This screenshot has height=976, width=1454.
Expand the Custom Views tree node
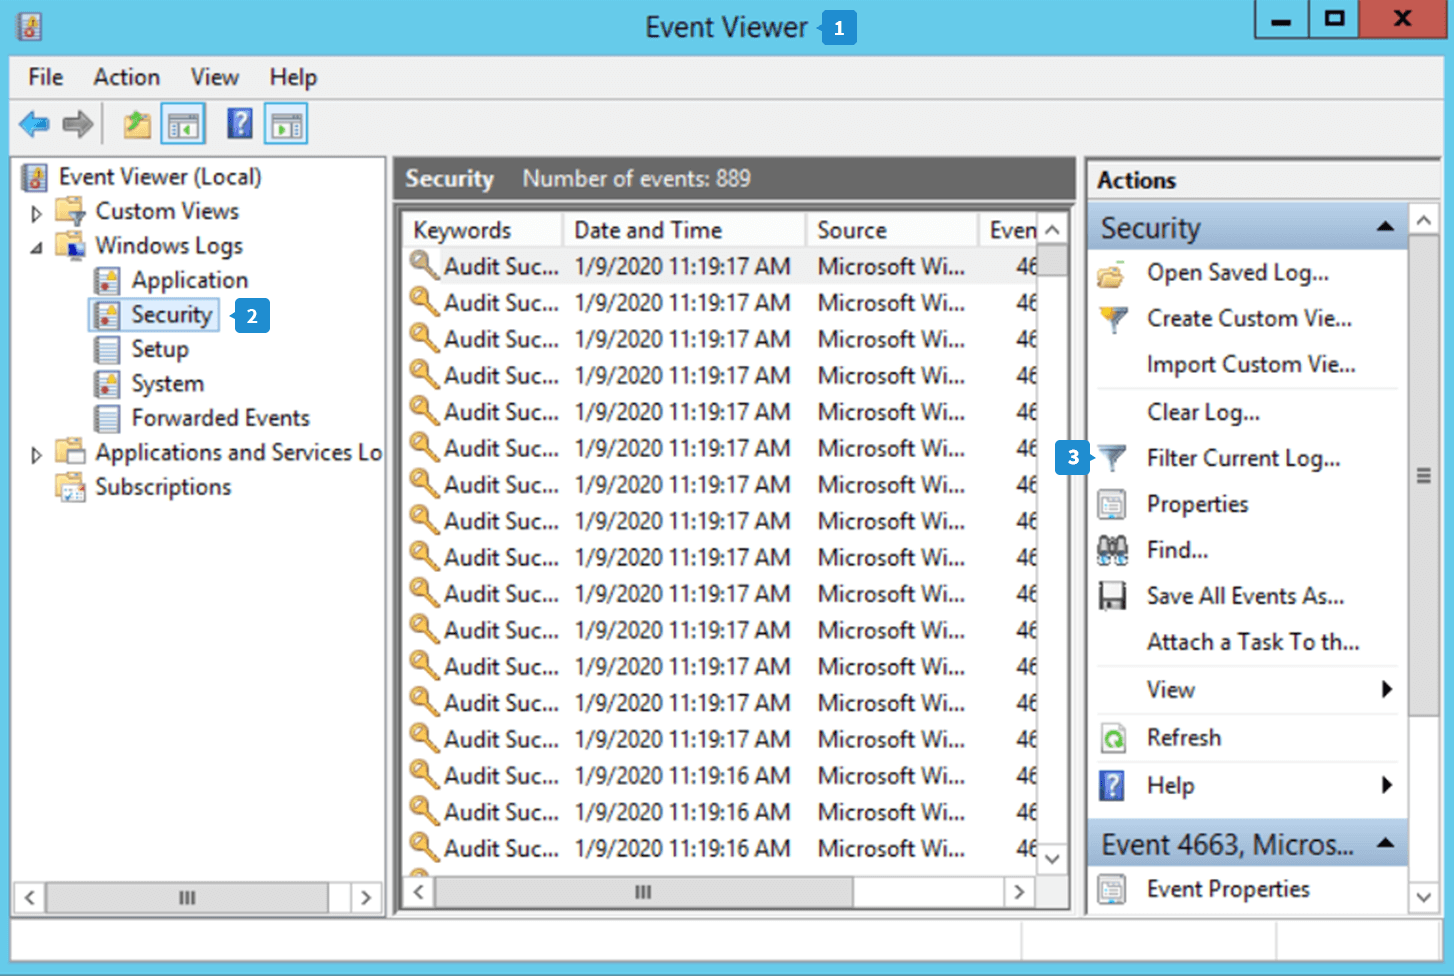pos(36,212)
